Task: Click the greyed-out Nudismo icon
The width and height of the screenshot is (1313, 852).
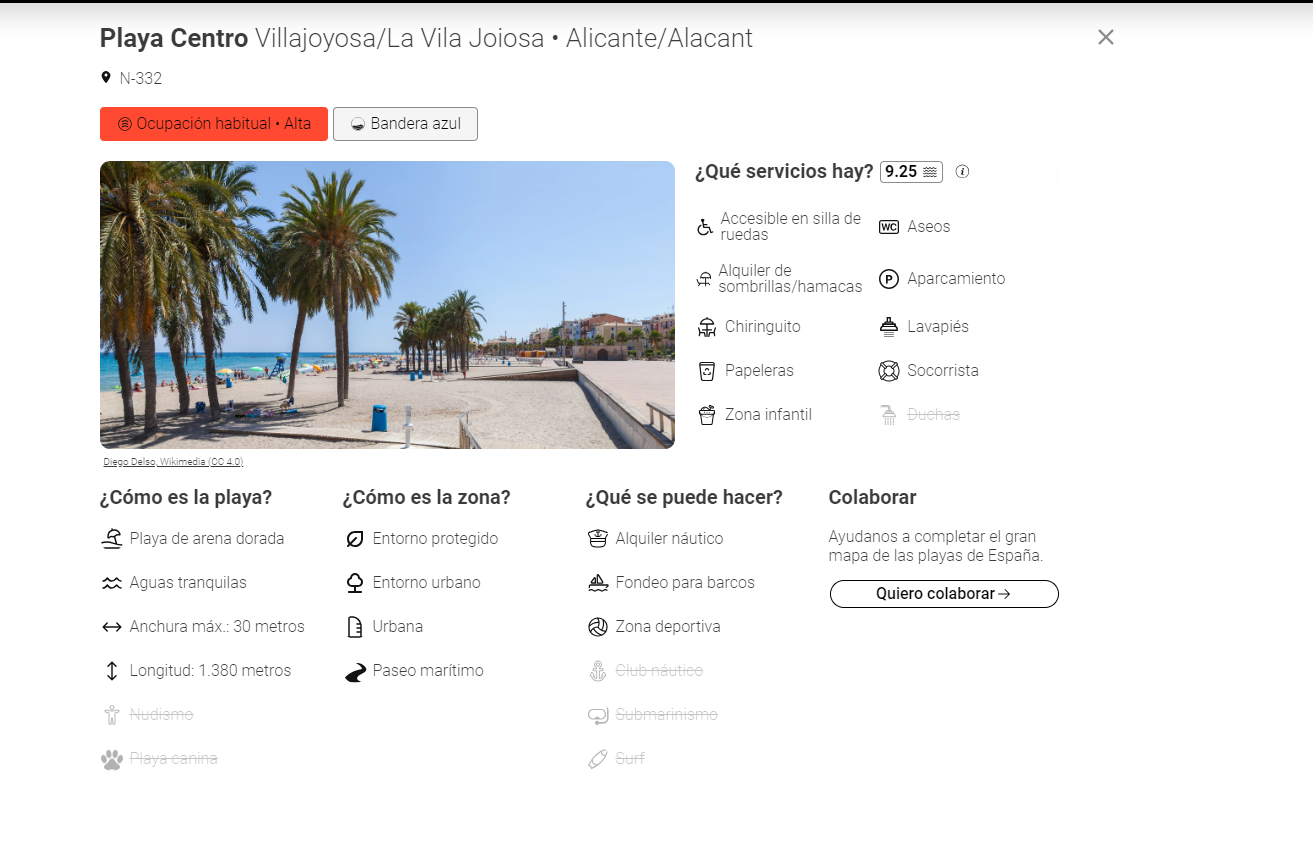Action: (111, 715)
